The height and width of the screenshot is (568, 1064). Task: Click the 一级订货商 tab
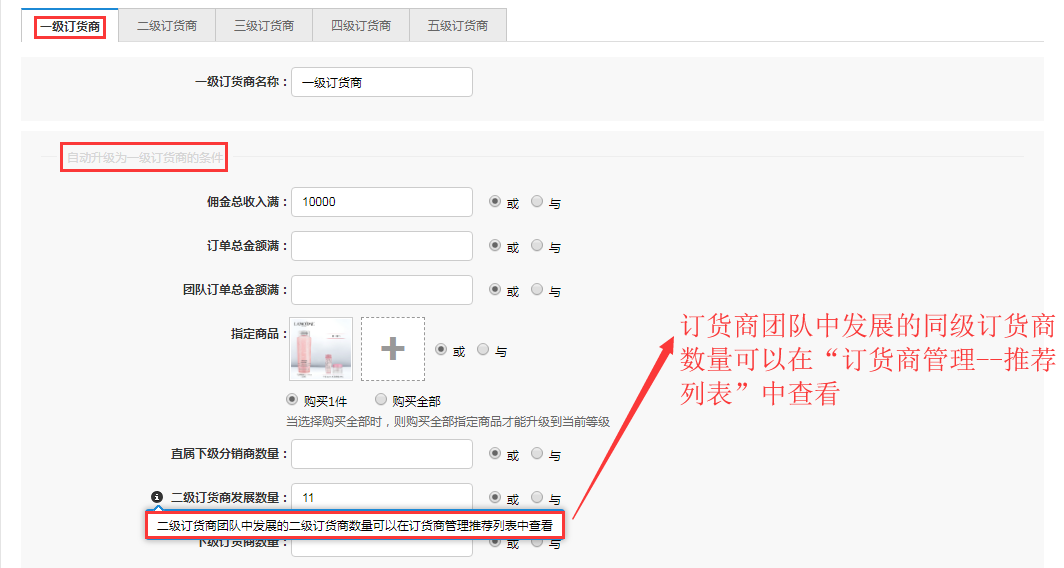tap(70, 26)
